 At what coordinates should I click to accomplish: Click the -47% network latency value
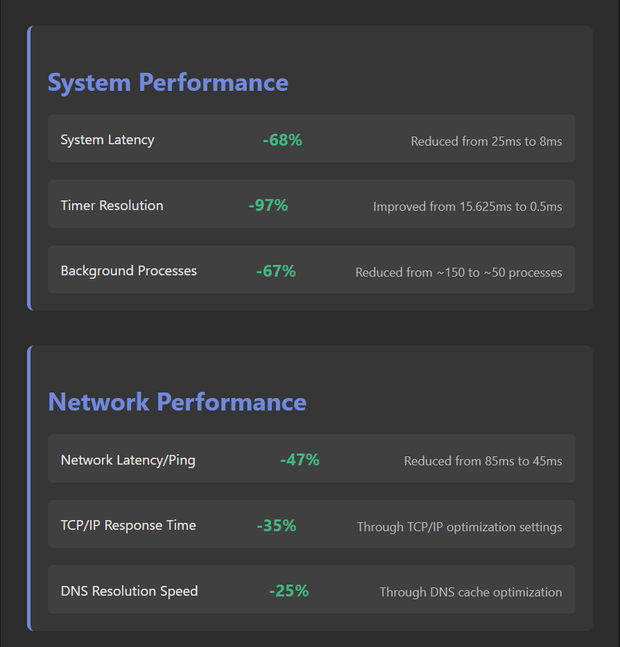(299, 460)
